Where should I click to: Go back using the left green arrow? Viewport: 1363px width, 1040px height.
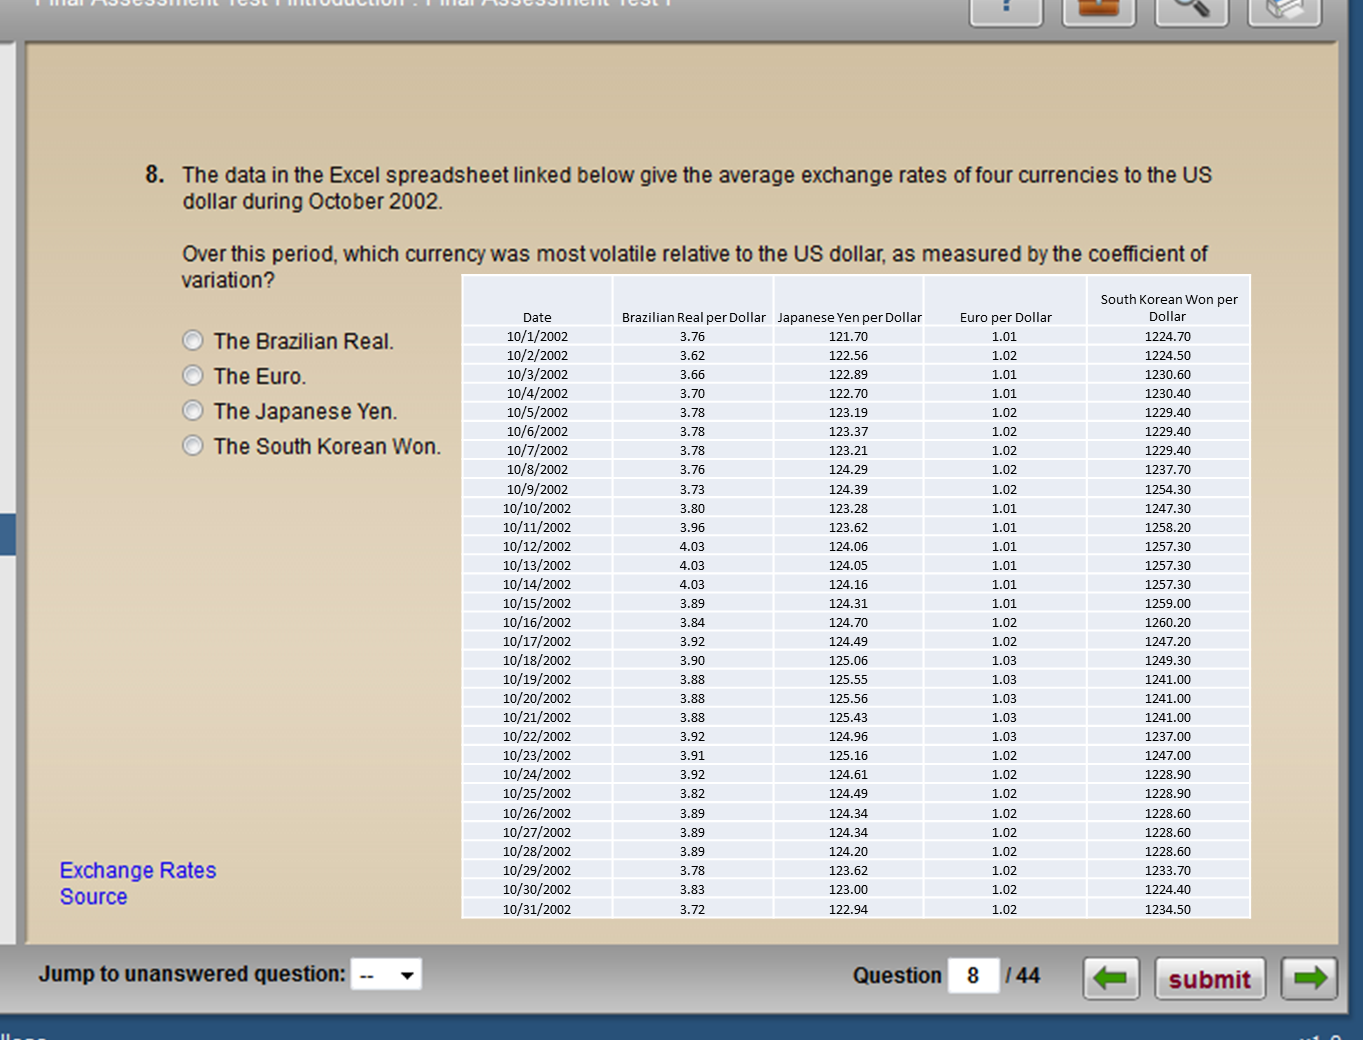coord(1111,979)
